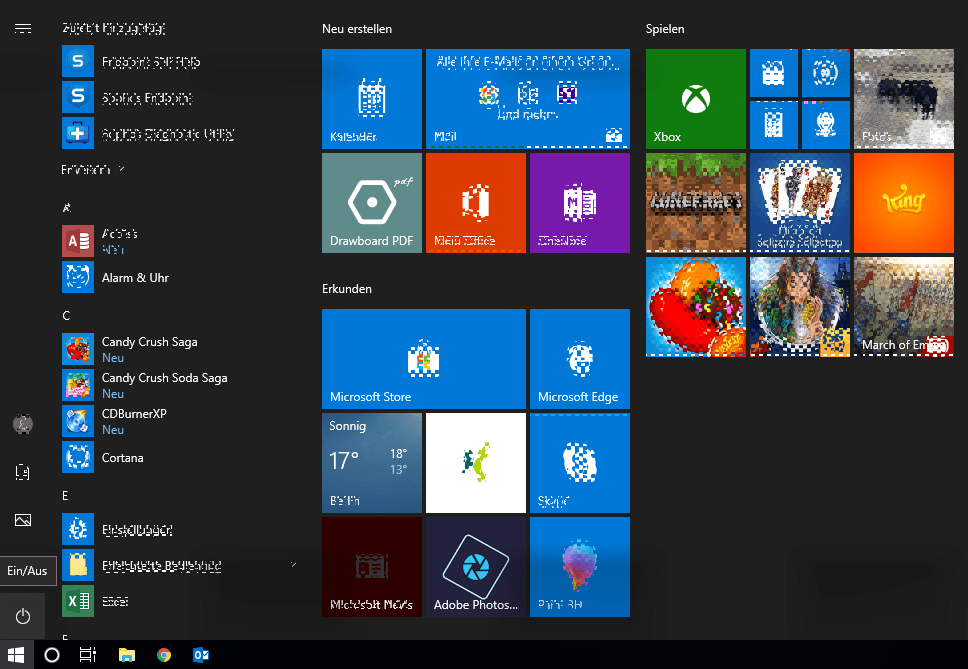Viewport: 968px width, 669px height.
Task: Open the Documents icon in left rail
Action: point(23,472)
